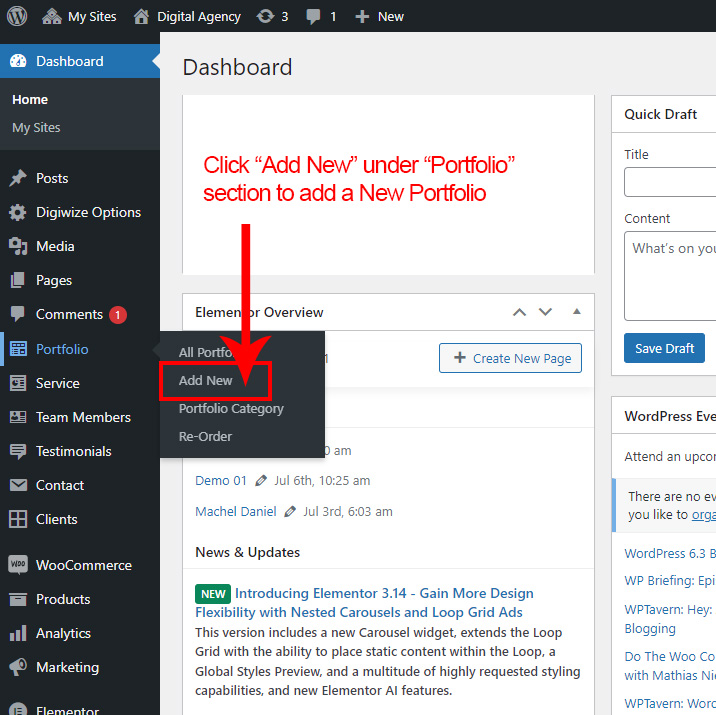The image size is (716, 715).
Task: Open Portfolio Category from submenu
Action: [231, 409]
